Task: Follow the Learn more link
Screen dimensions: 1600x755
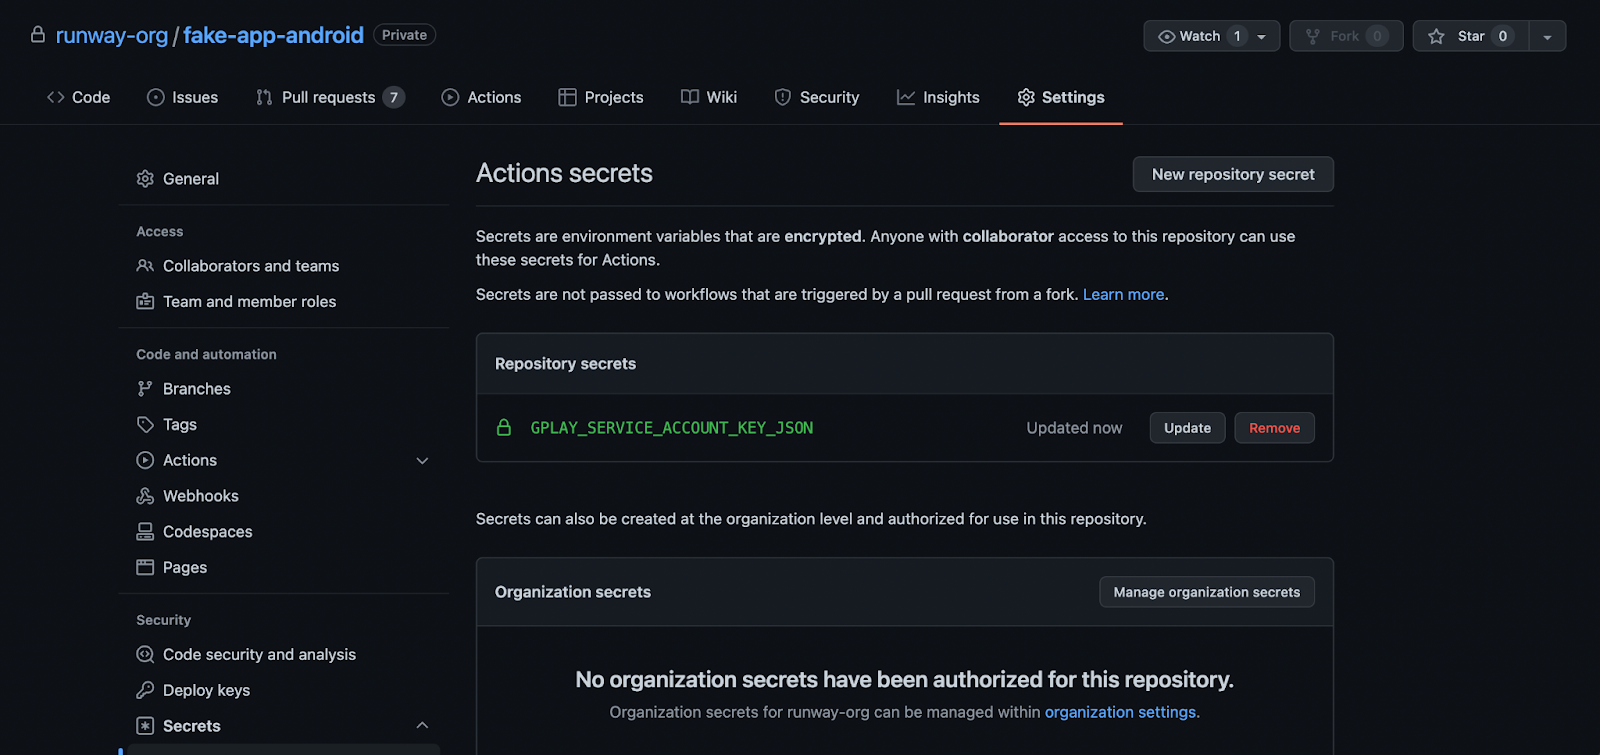Action: (x=1123, y=294)
